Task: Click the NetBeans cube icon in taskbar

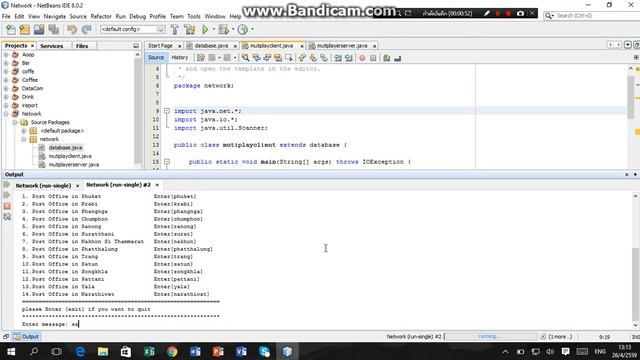Action: 287,351
